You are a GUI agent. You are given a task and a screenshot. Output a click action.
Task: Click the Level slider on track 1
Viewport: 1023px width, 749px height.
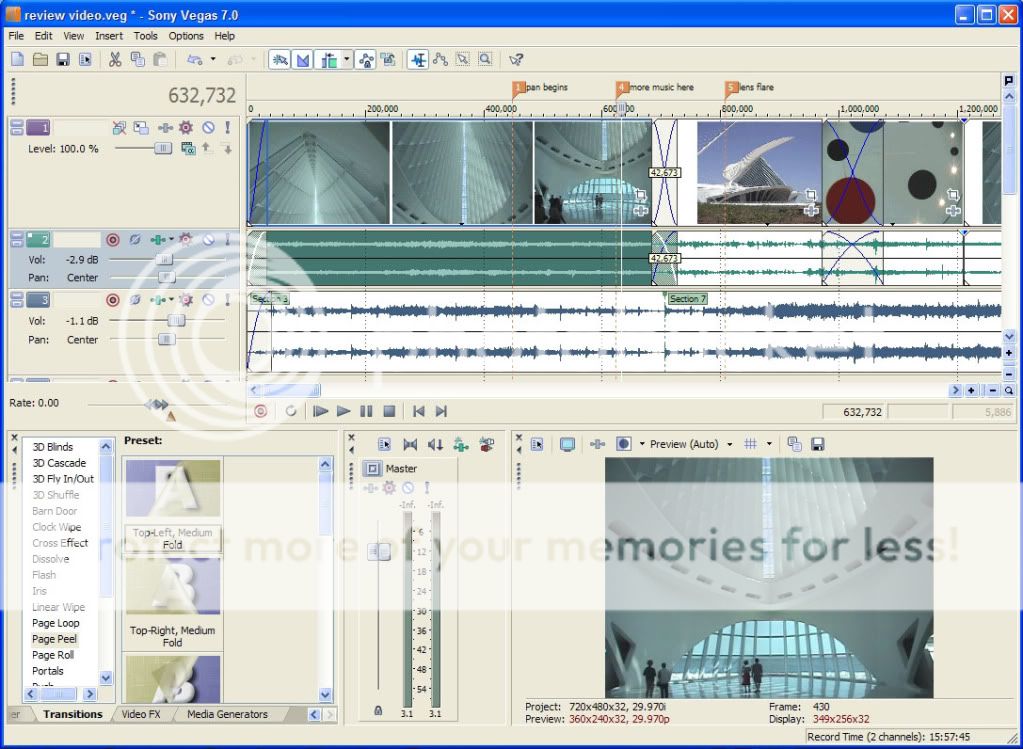163,149
